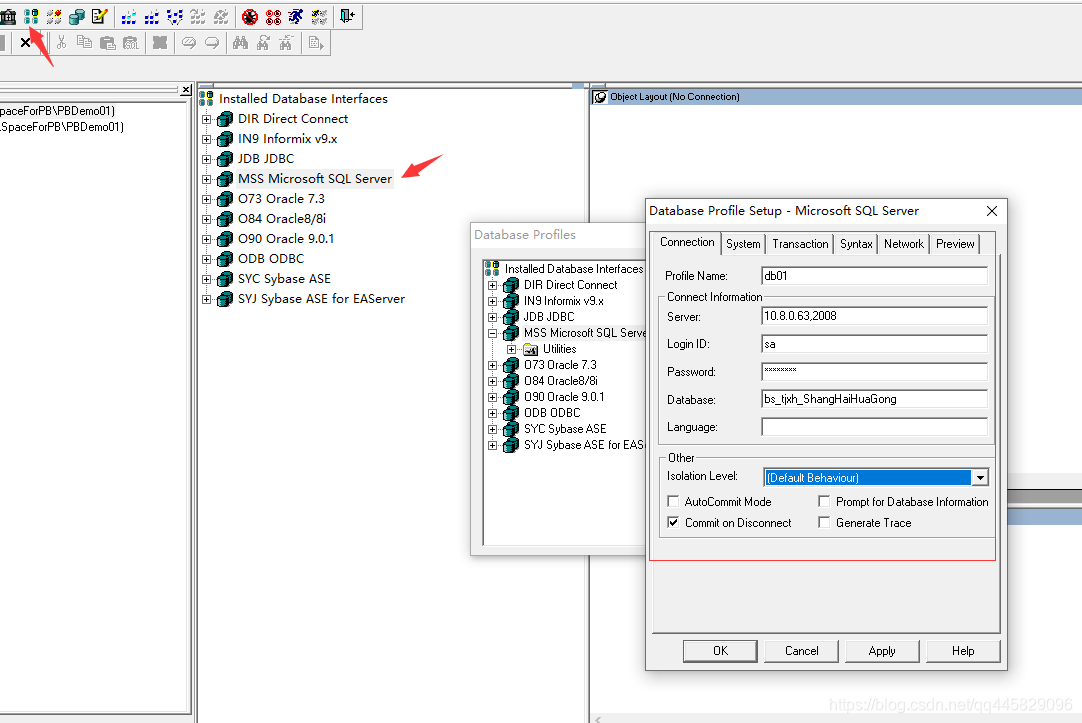
Task: Select O90 Oracle 9.0.1 in main tree
Action: [286, 239]
